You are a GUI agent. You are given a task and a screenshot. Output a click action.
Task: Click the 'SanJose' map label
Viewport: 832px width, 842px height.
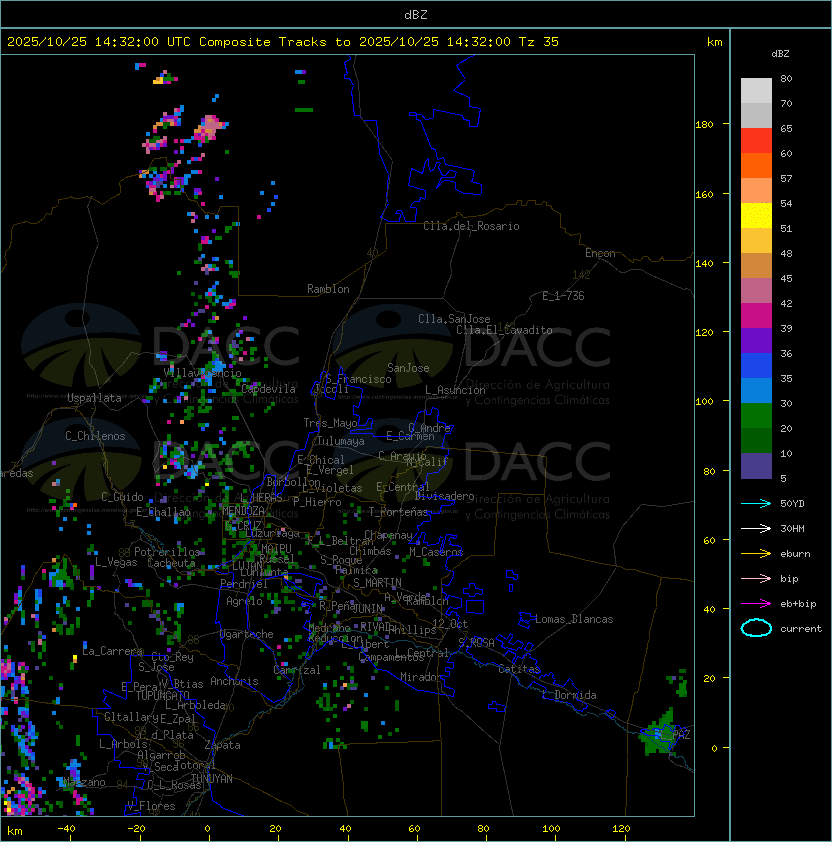point(408,368)
